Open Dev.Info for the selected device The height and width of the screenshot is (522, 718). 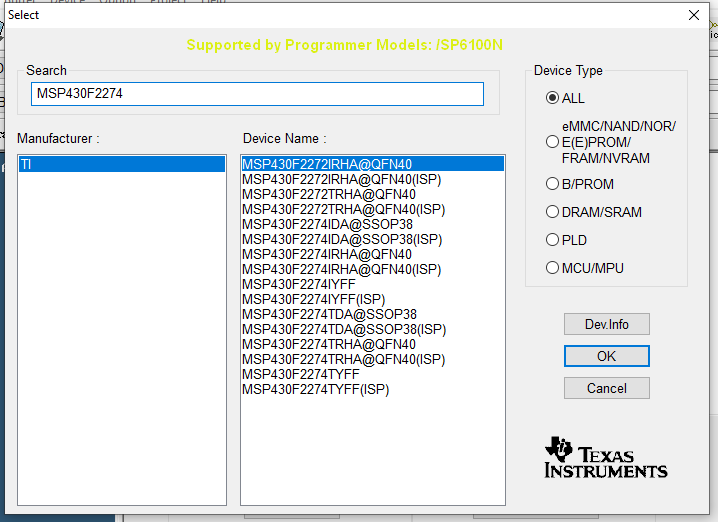pos(606,324)
